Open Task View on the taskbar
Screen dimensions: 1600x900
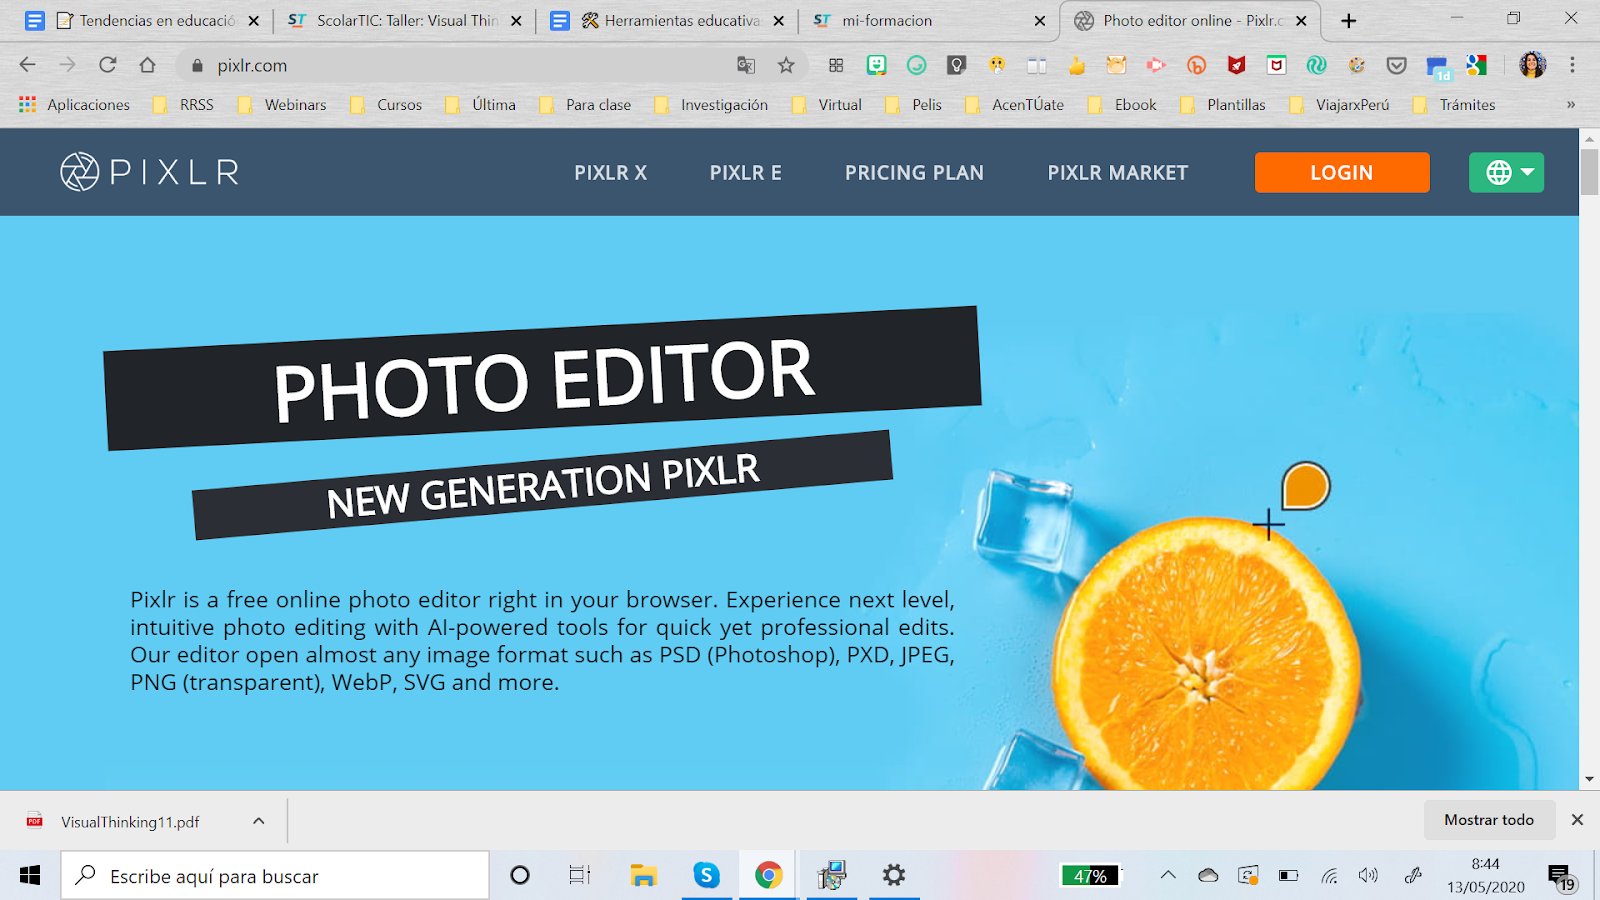click(x=580, y=876)
